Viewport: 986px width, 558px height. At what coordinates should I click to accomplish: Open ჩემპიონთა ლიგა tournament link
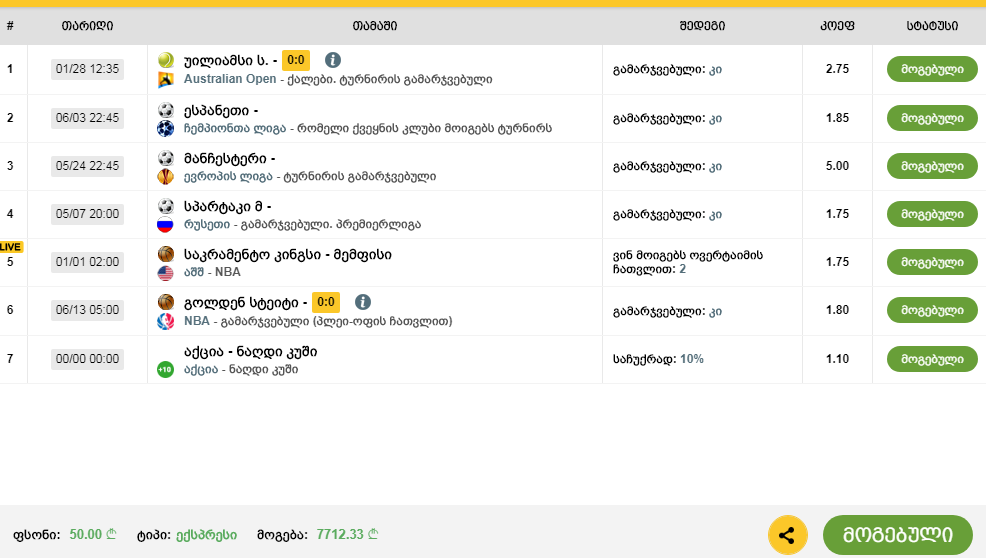coord(235,128)
